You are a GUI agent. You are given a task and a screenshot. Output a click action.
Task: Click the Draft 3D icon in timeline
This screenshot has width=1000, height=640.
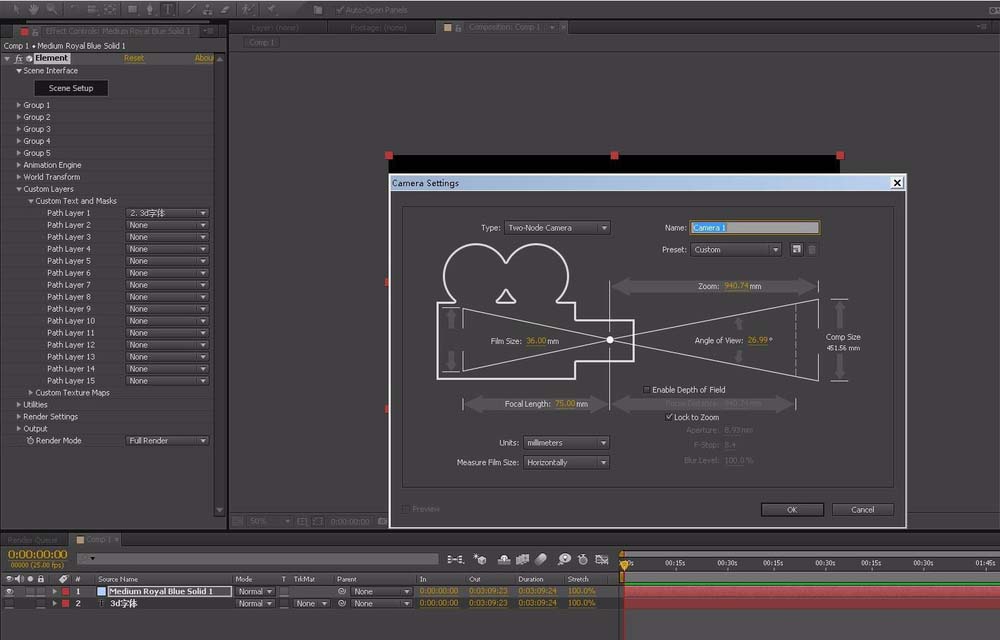[480, 559]
